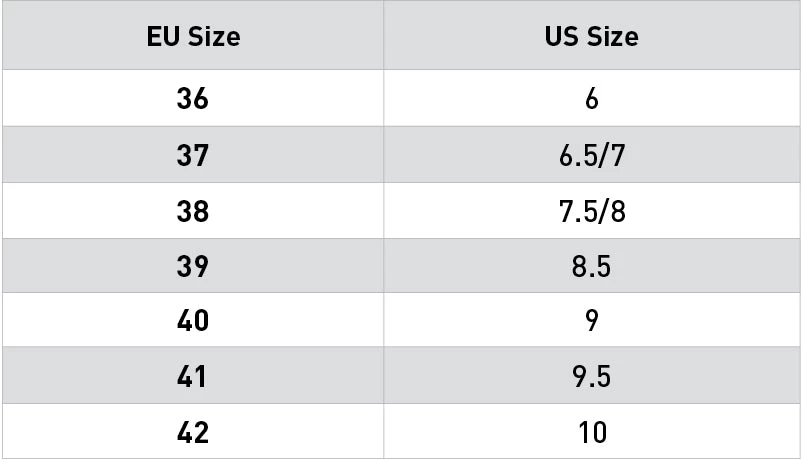Select the US size 6 cell
This screenshot has width=802, height=471.
591,99
